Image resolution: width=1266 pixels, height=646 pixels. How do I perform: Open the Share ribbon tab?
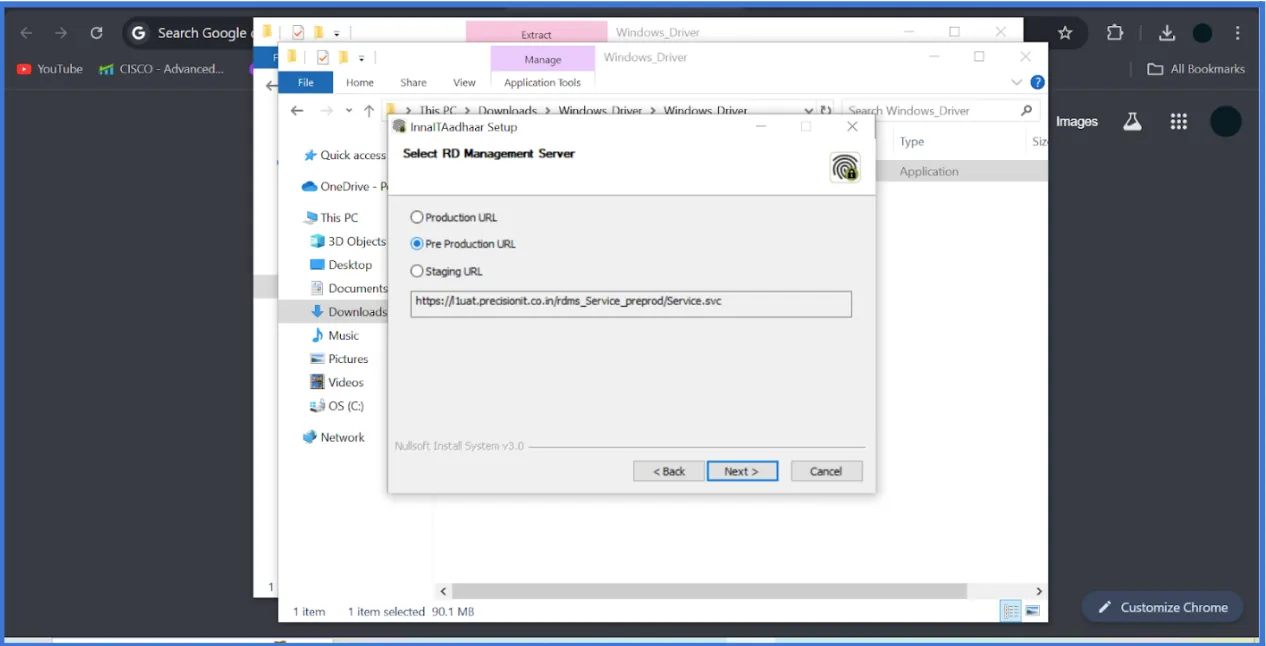point(413,83)
